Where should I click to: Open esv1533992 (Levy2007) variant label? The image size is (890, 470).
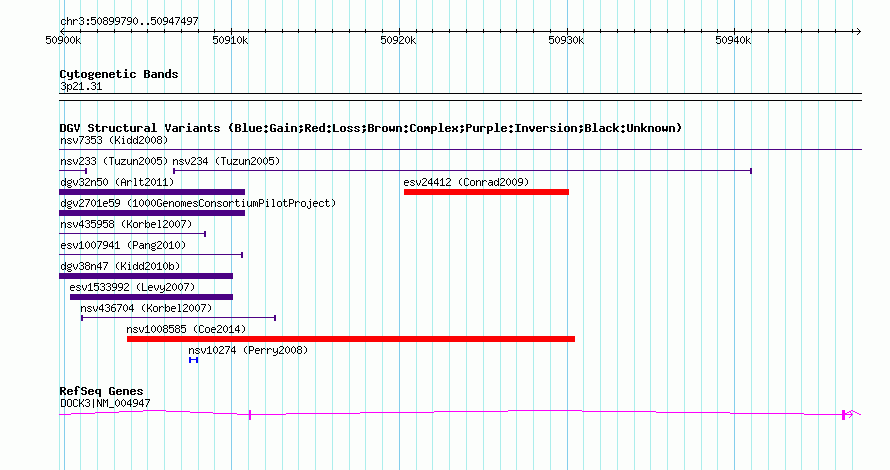click(x=132, y=287)
